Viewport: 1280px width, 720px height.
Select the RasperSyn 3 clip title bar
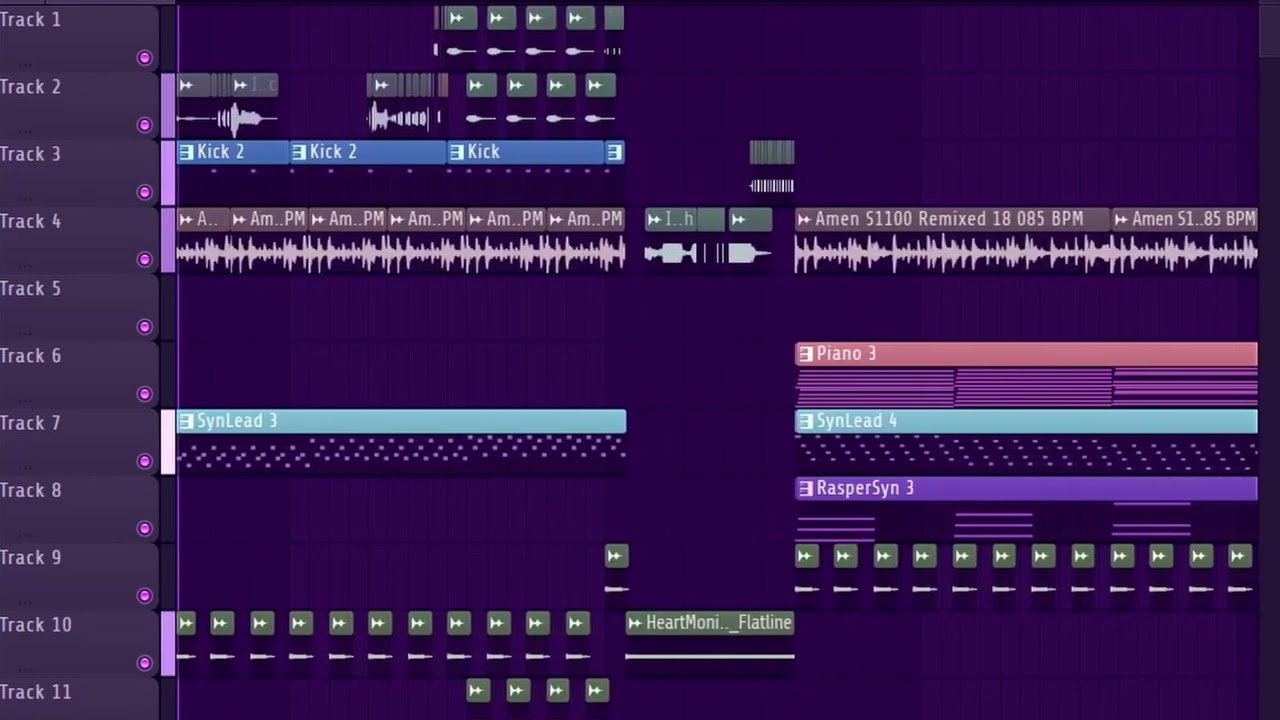[1026, 488]
